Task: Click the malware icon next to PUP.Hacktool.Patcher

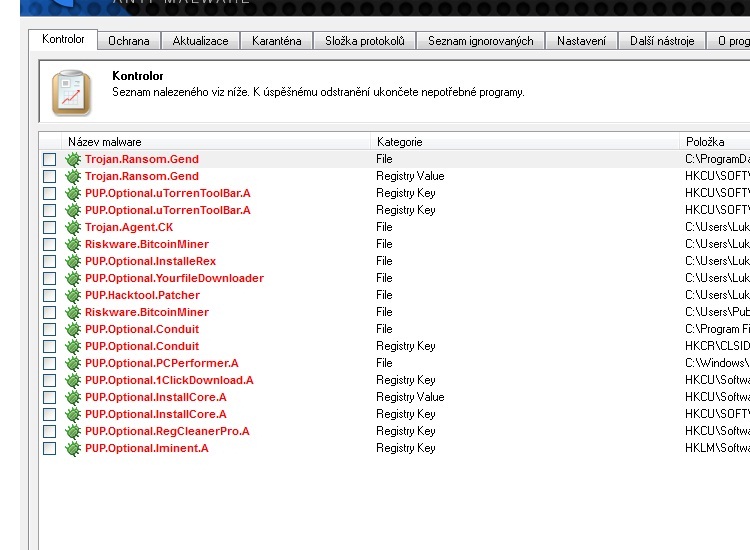Action: [x=73, y=295]
